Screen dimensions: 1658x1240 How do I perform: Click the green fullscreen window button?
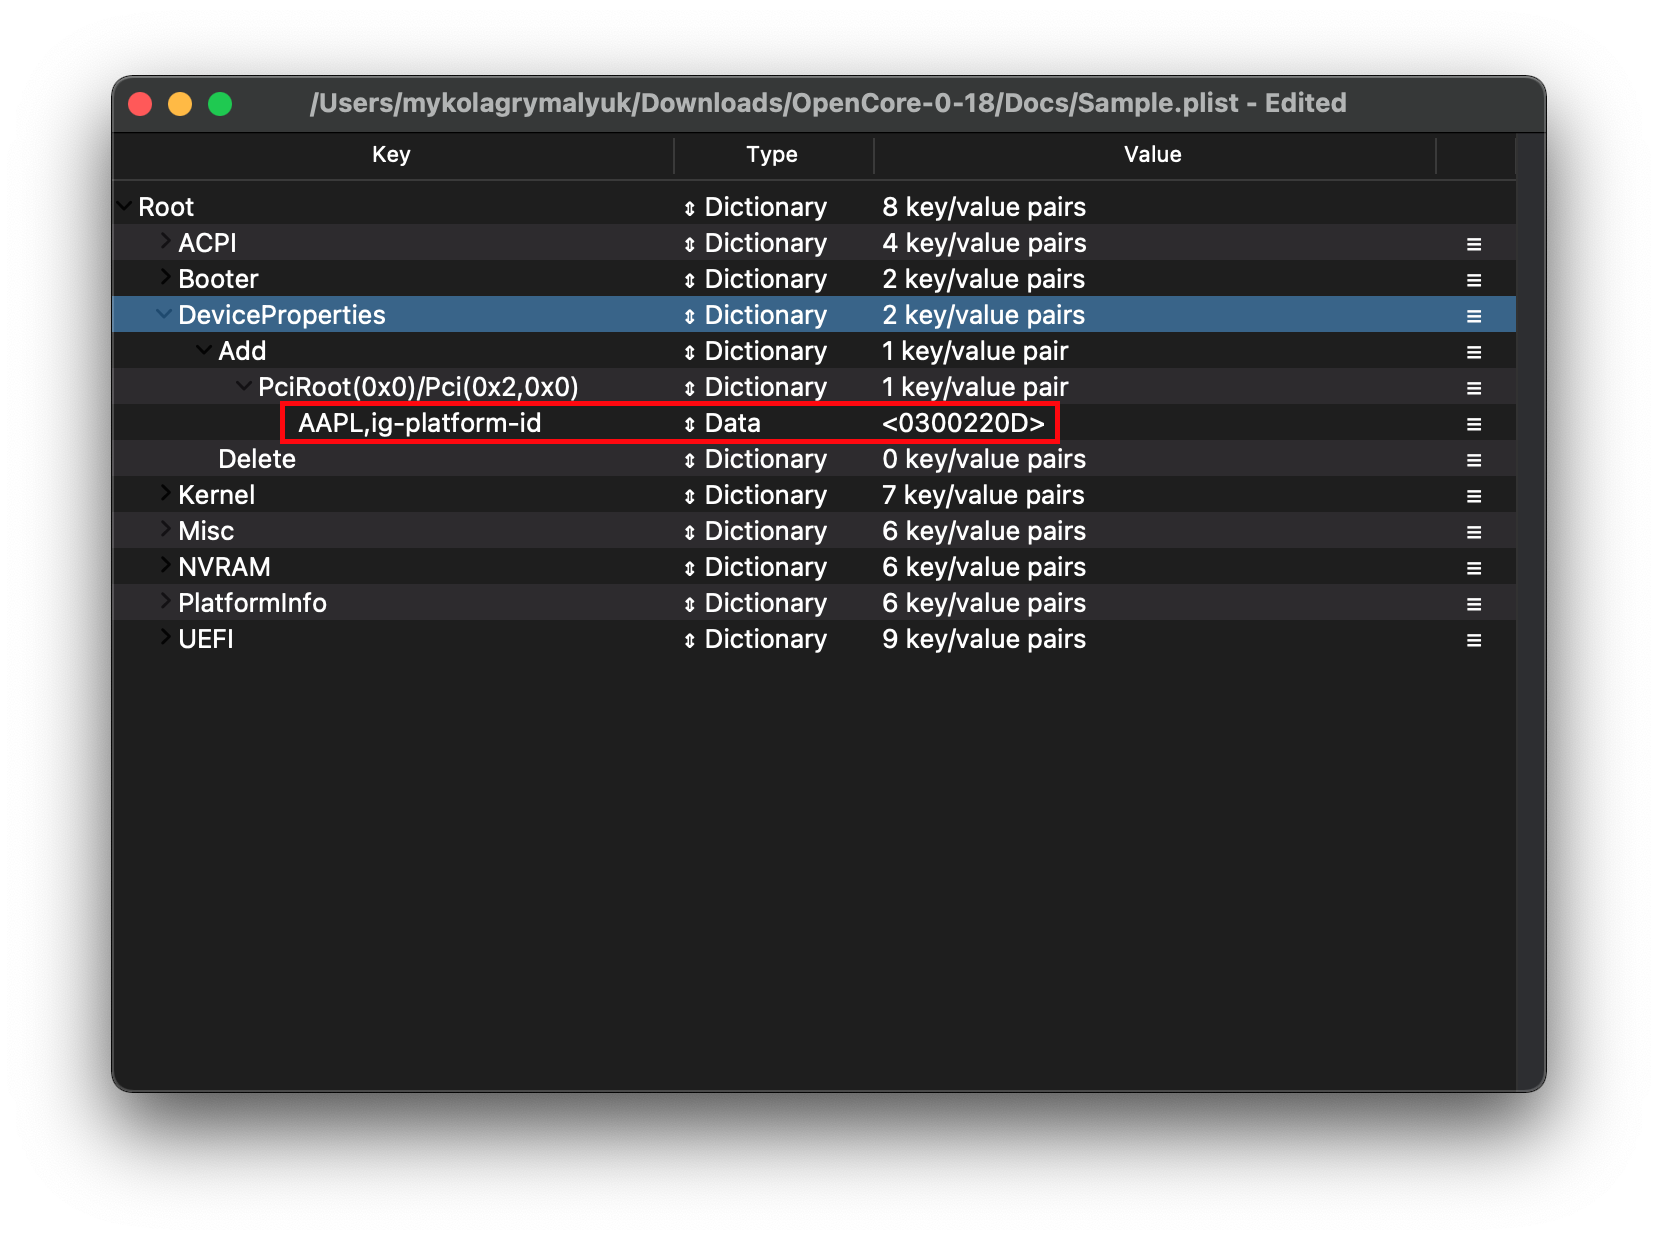[x=220, y=104]
